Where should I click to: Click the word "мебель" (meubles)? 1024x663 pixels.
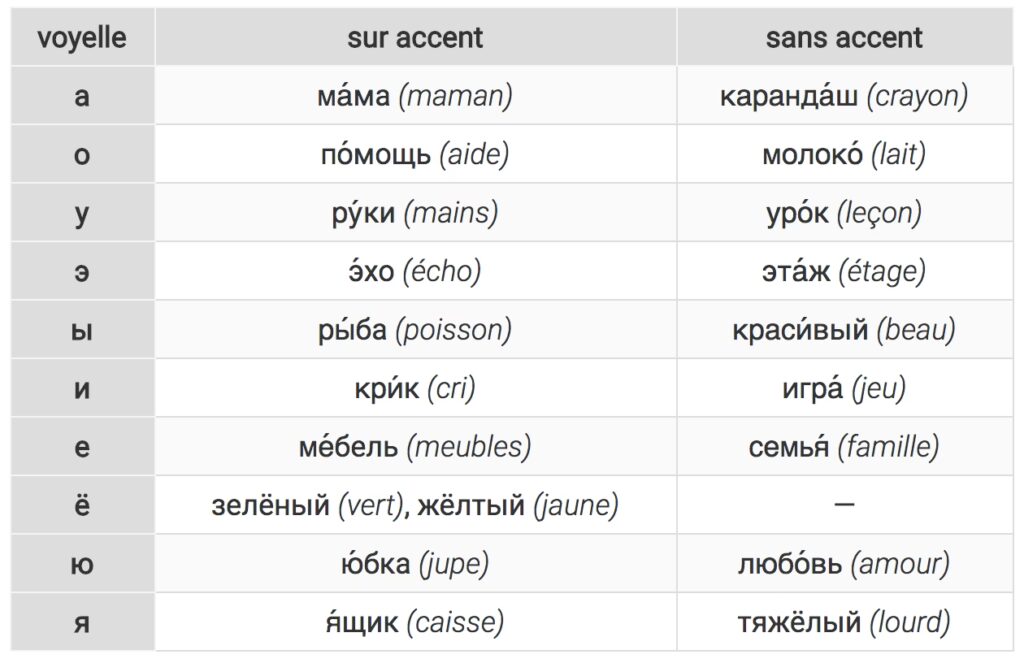click(348, 447)
